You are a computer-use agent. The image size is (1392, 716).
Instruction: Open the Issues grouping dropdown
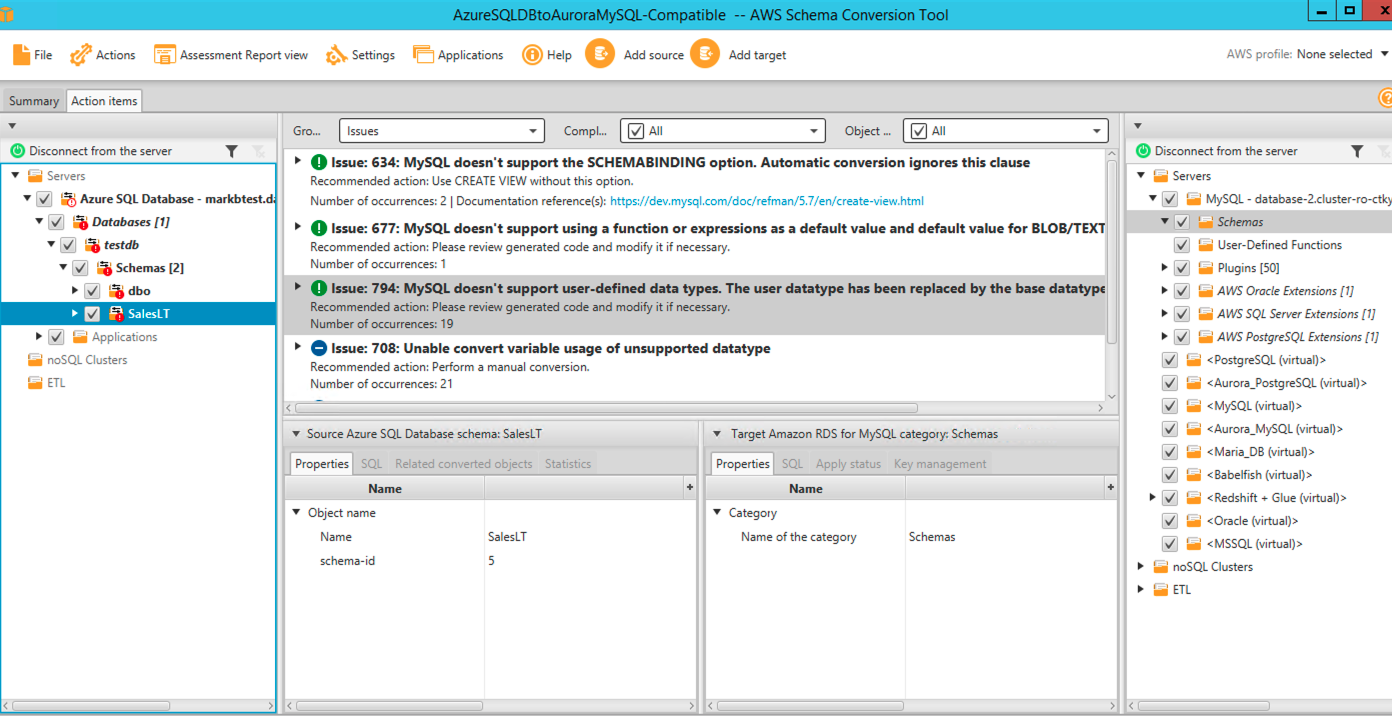[441, 130]
